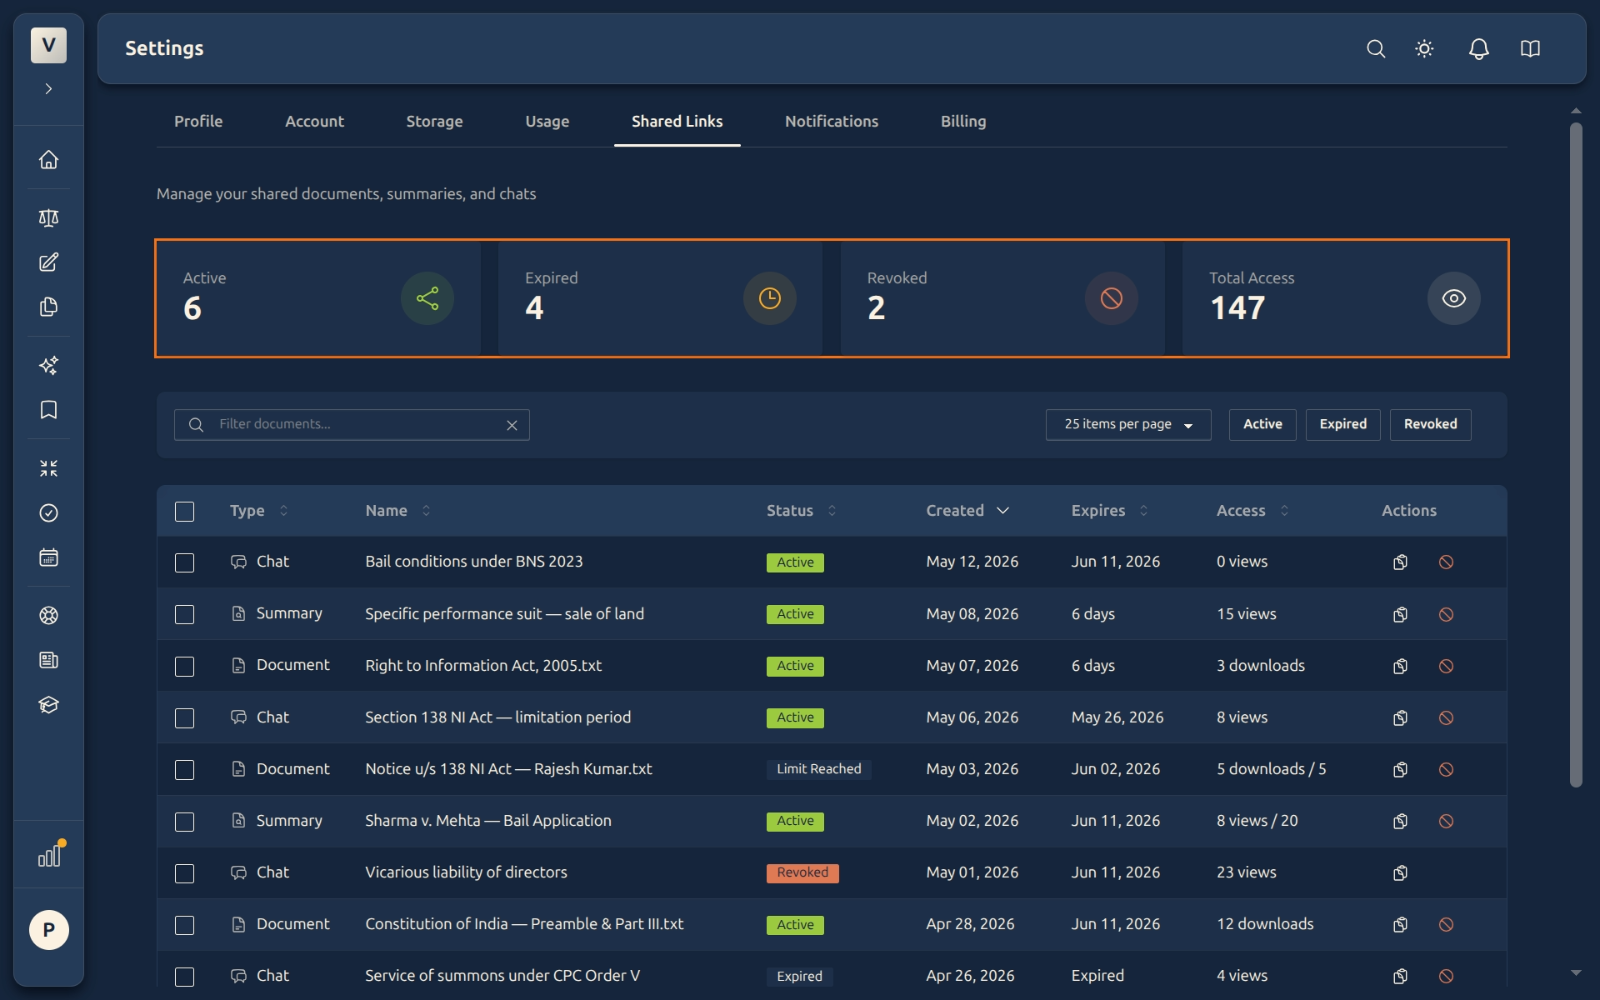
Task: Click the V logo in sidebar
Action: (48, 45)
